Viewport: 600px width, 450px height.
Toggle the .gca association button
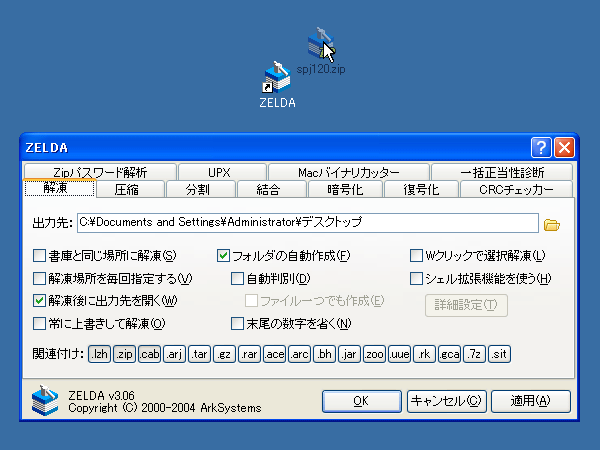[449, 354]
